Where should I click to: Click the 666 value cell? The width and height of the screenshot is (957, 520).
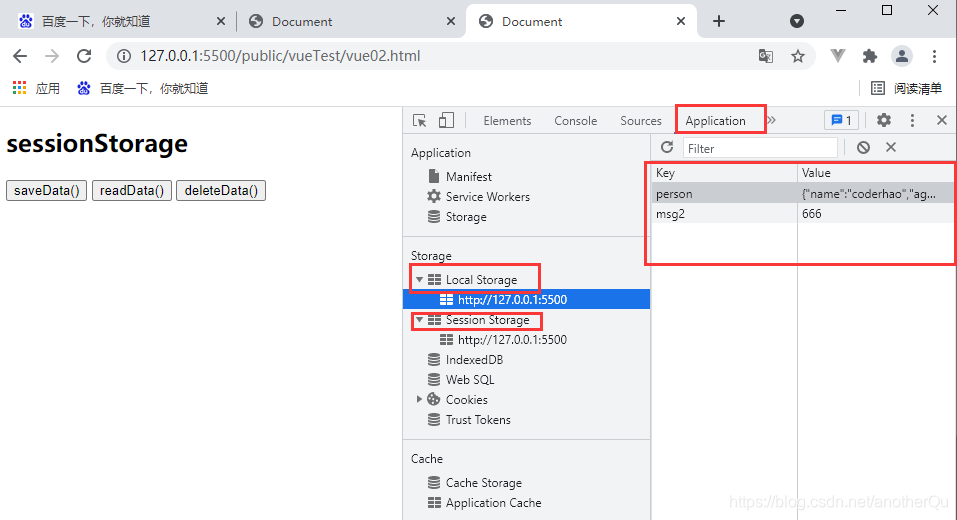pyautogui.click(x=876, y=214)
